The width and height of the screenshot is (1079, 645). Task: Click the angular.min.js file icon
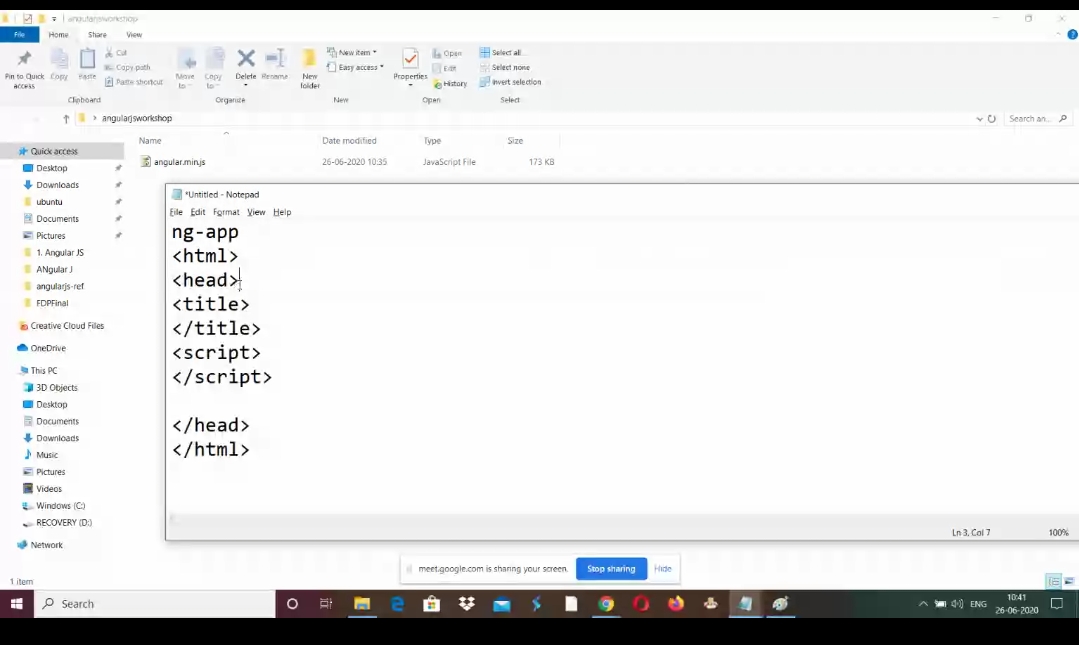[146, 162]
